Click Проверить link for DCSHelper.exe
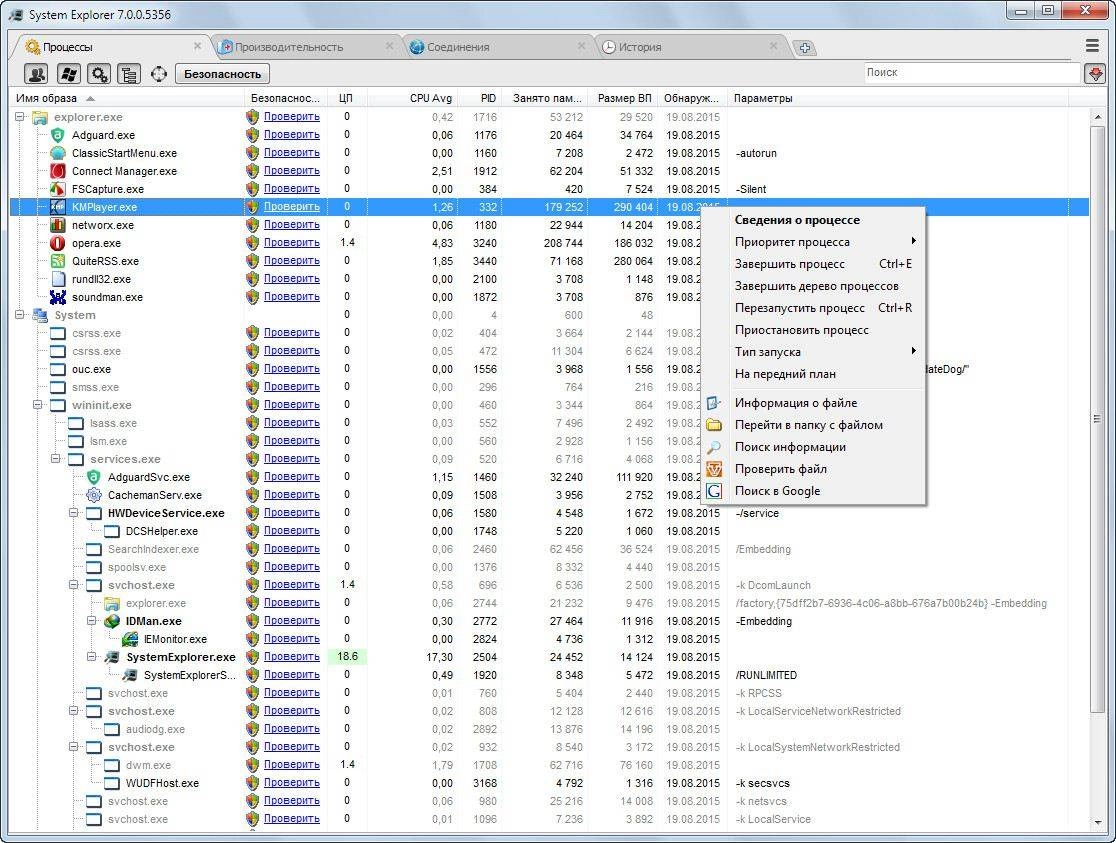This screenshot has width=1116, height=843. (292, 530)
